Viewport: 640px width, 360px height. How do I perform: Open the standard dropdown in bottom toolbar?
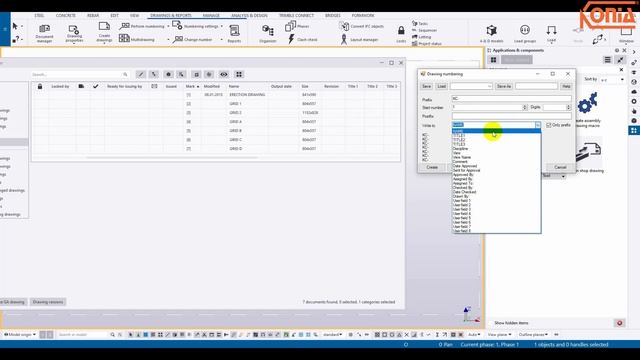(332, 334)
